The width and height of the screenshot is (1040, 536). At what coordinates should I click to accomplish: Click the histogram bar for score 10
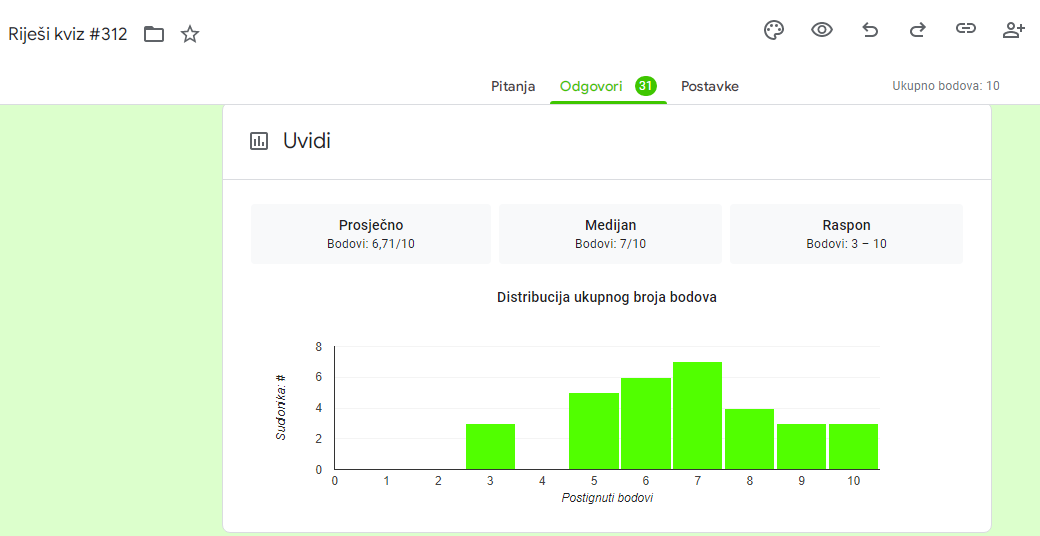click(x=854, y=446)
